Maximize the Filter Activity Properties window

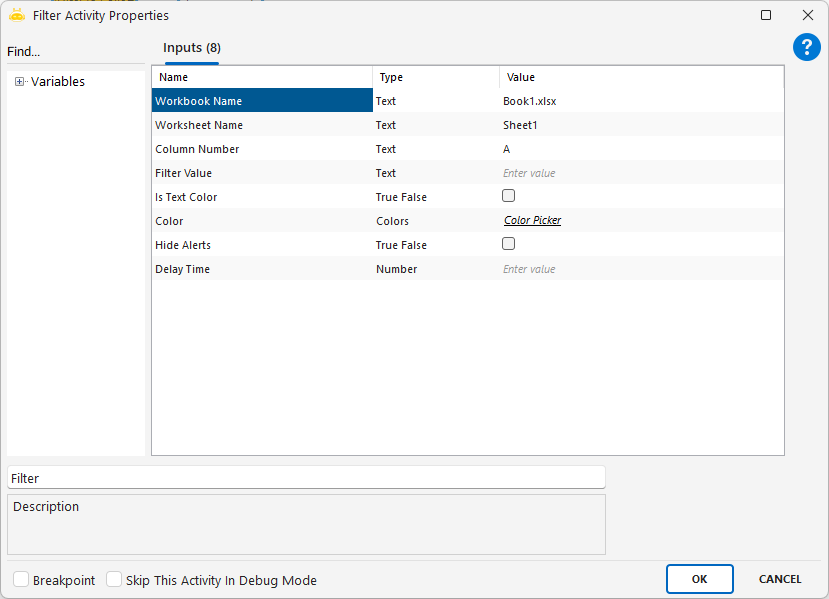click(766, 15)
